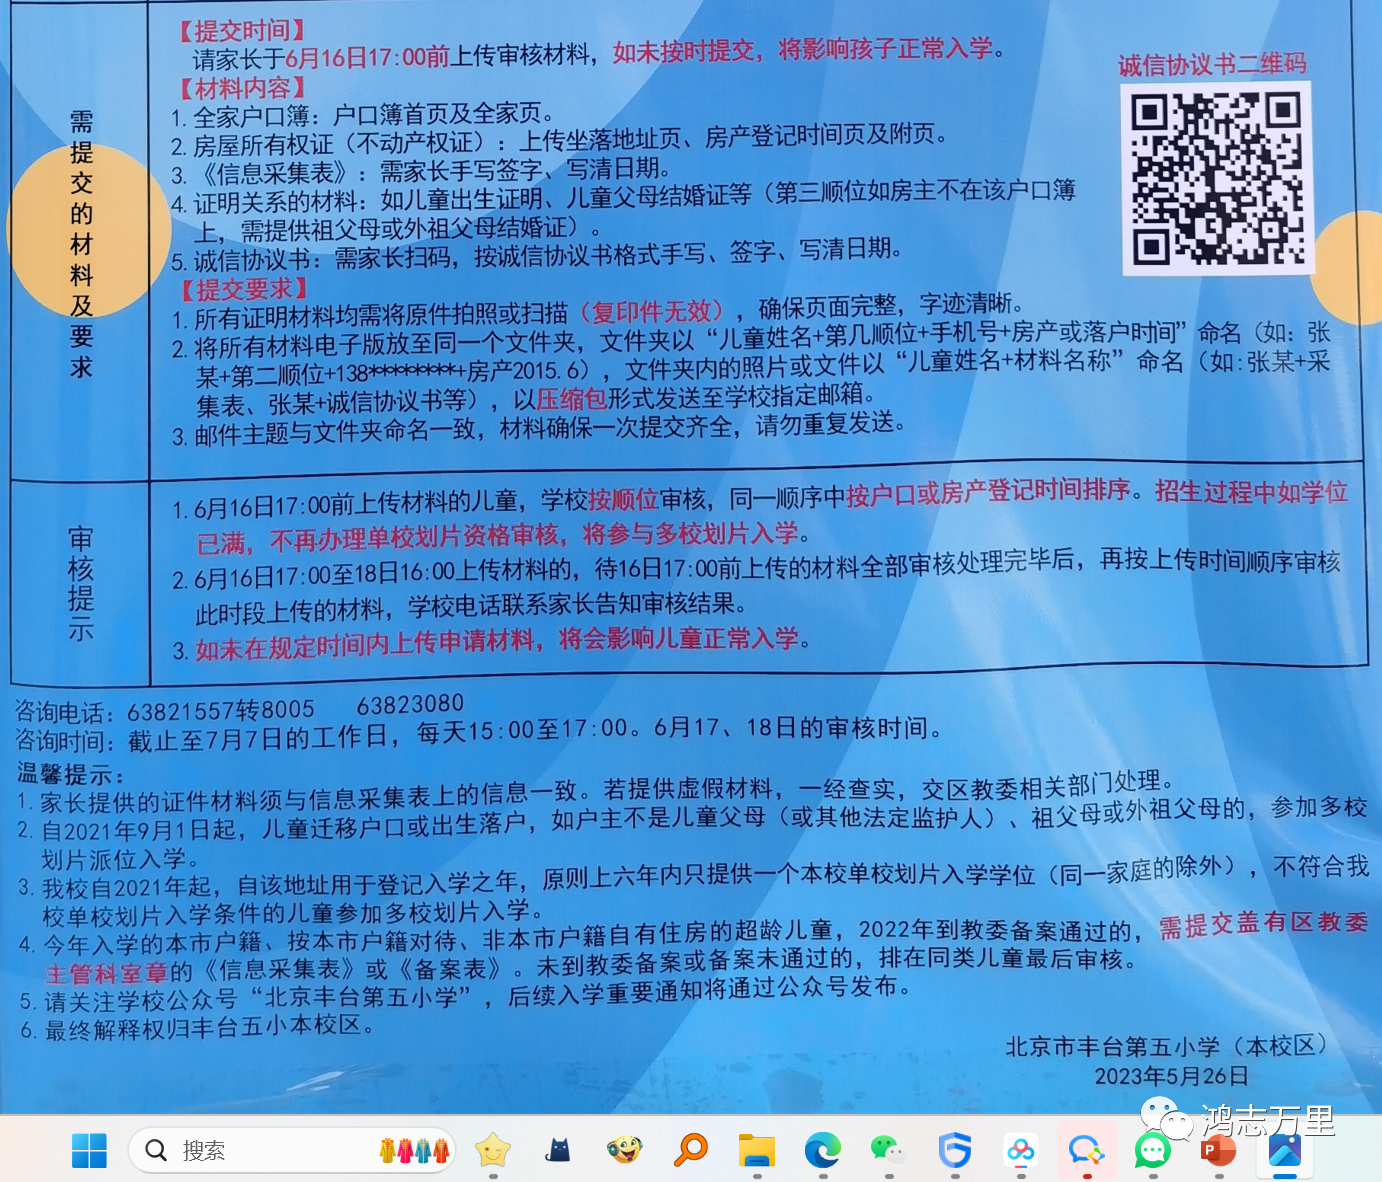Switch to the Photos app on taskbar

coord(1284,1151)
